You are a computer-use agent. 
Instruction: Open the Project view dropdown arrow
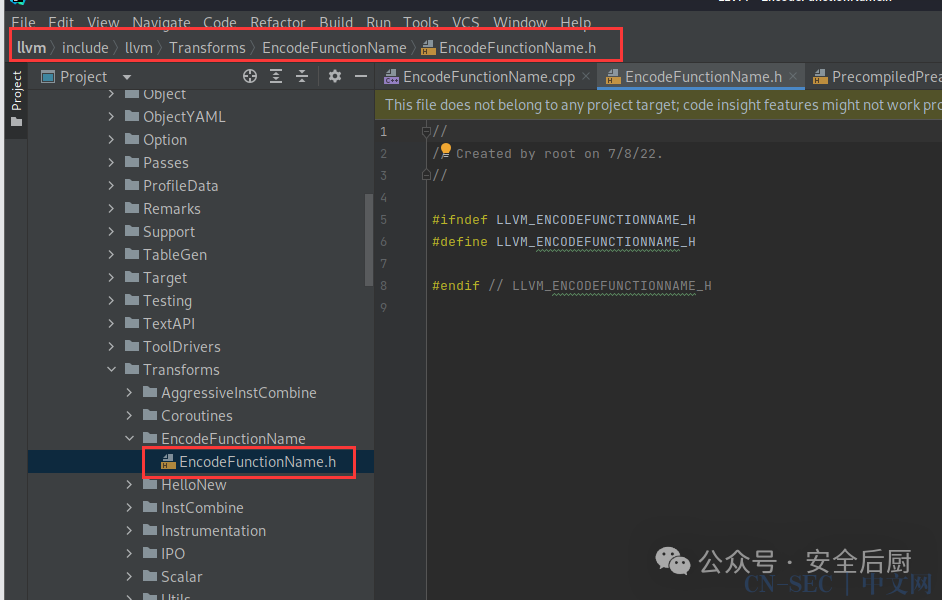tap(127, 77)
